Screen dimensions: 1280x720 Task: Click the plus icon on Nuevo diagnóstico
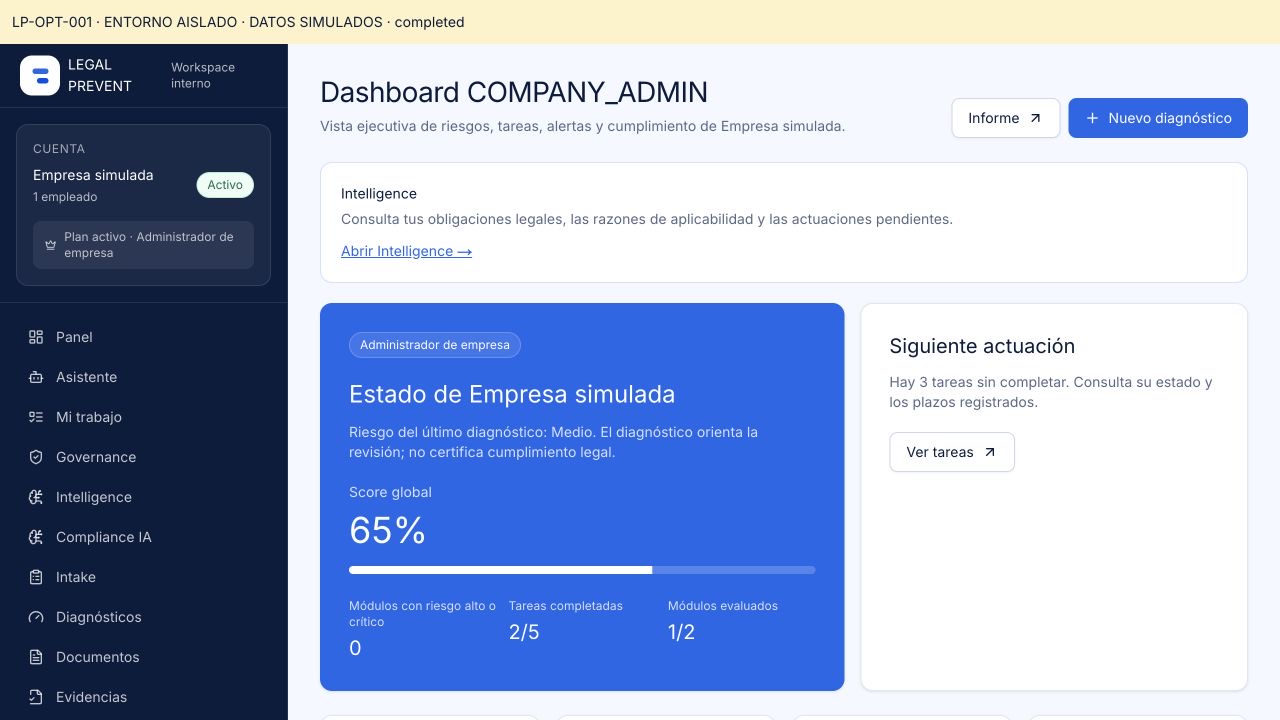coord(1092,118)
